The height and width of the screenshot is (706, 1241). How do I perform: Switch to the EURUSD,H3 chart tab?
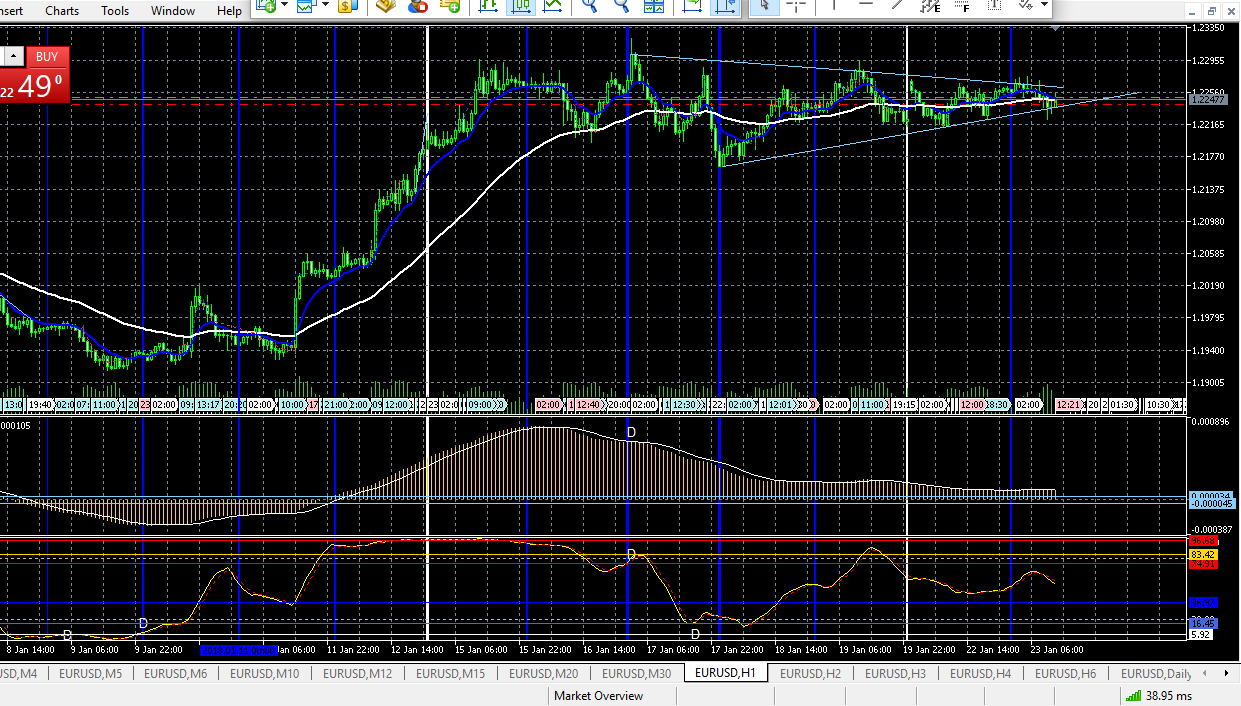tap(896, 674)
